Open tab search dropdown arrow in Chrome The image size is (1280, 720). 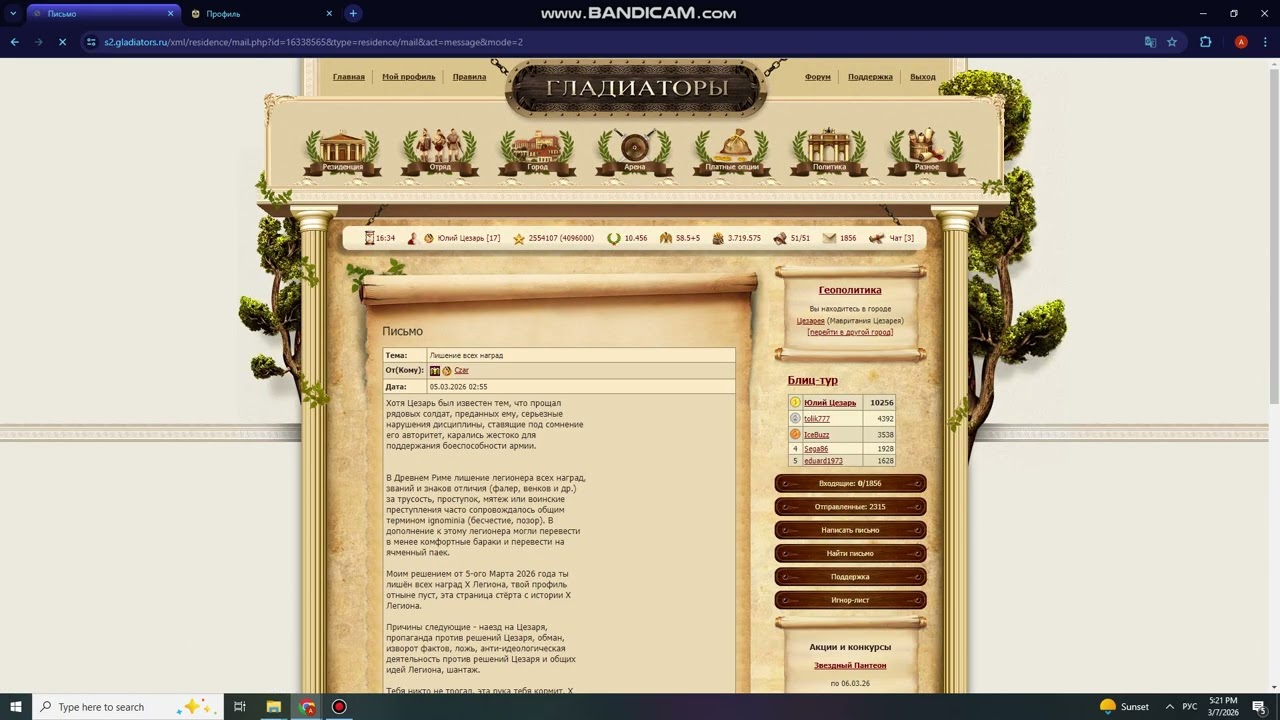click(13, 13)
